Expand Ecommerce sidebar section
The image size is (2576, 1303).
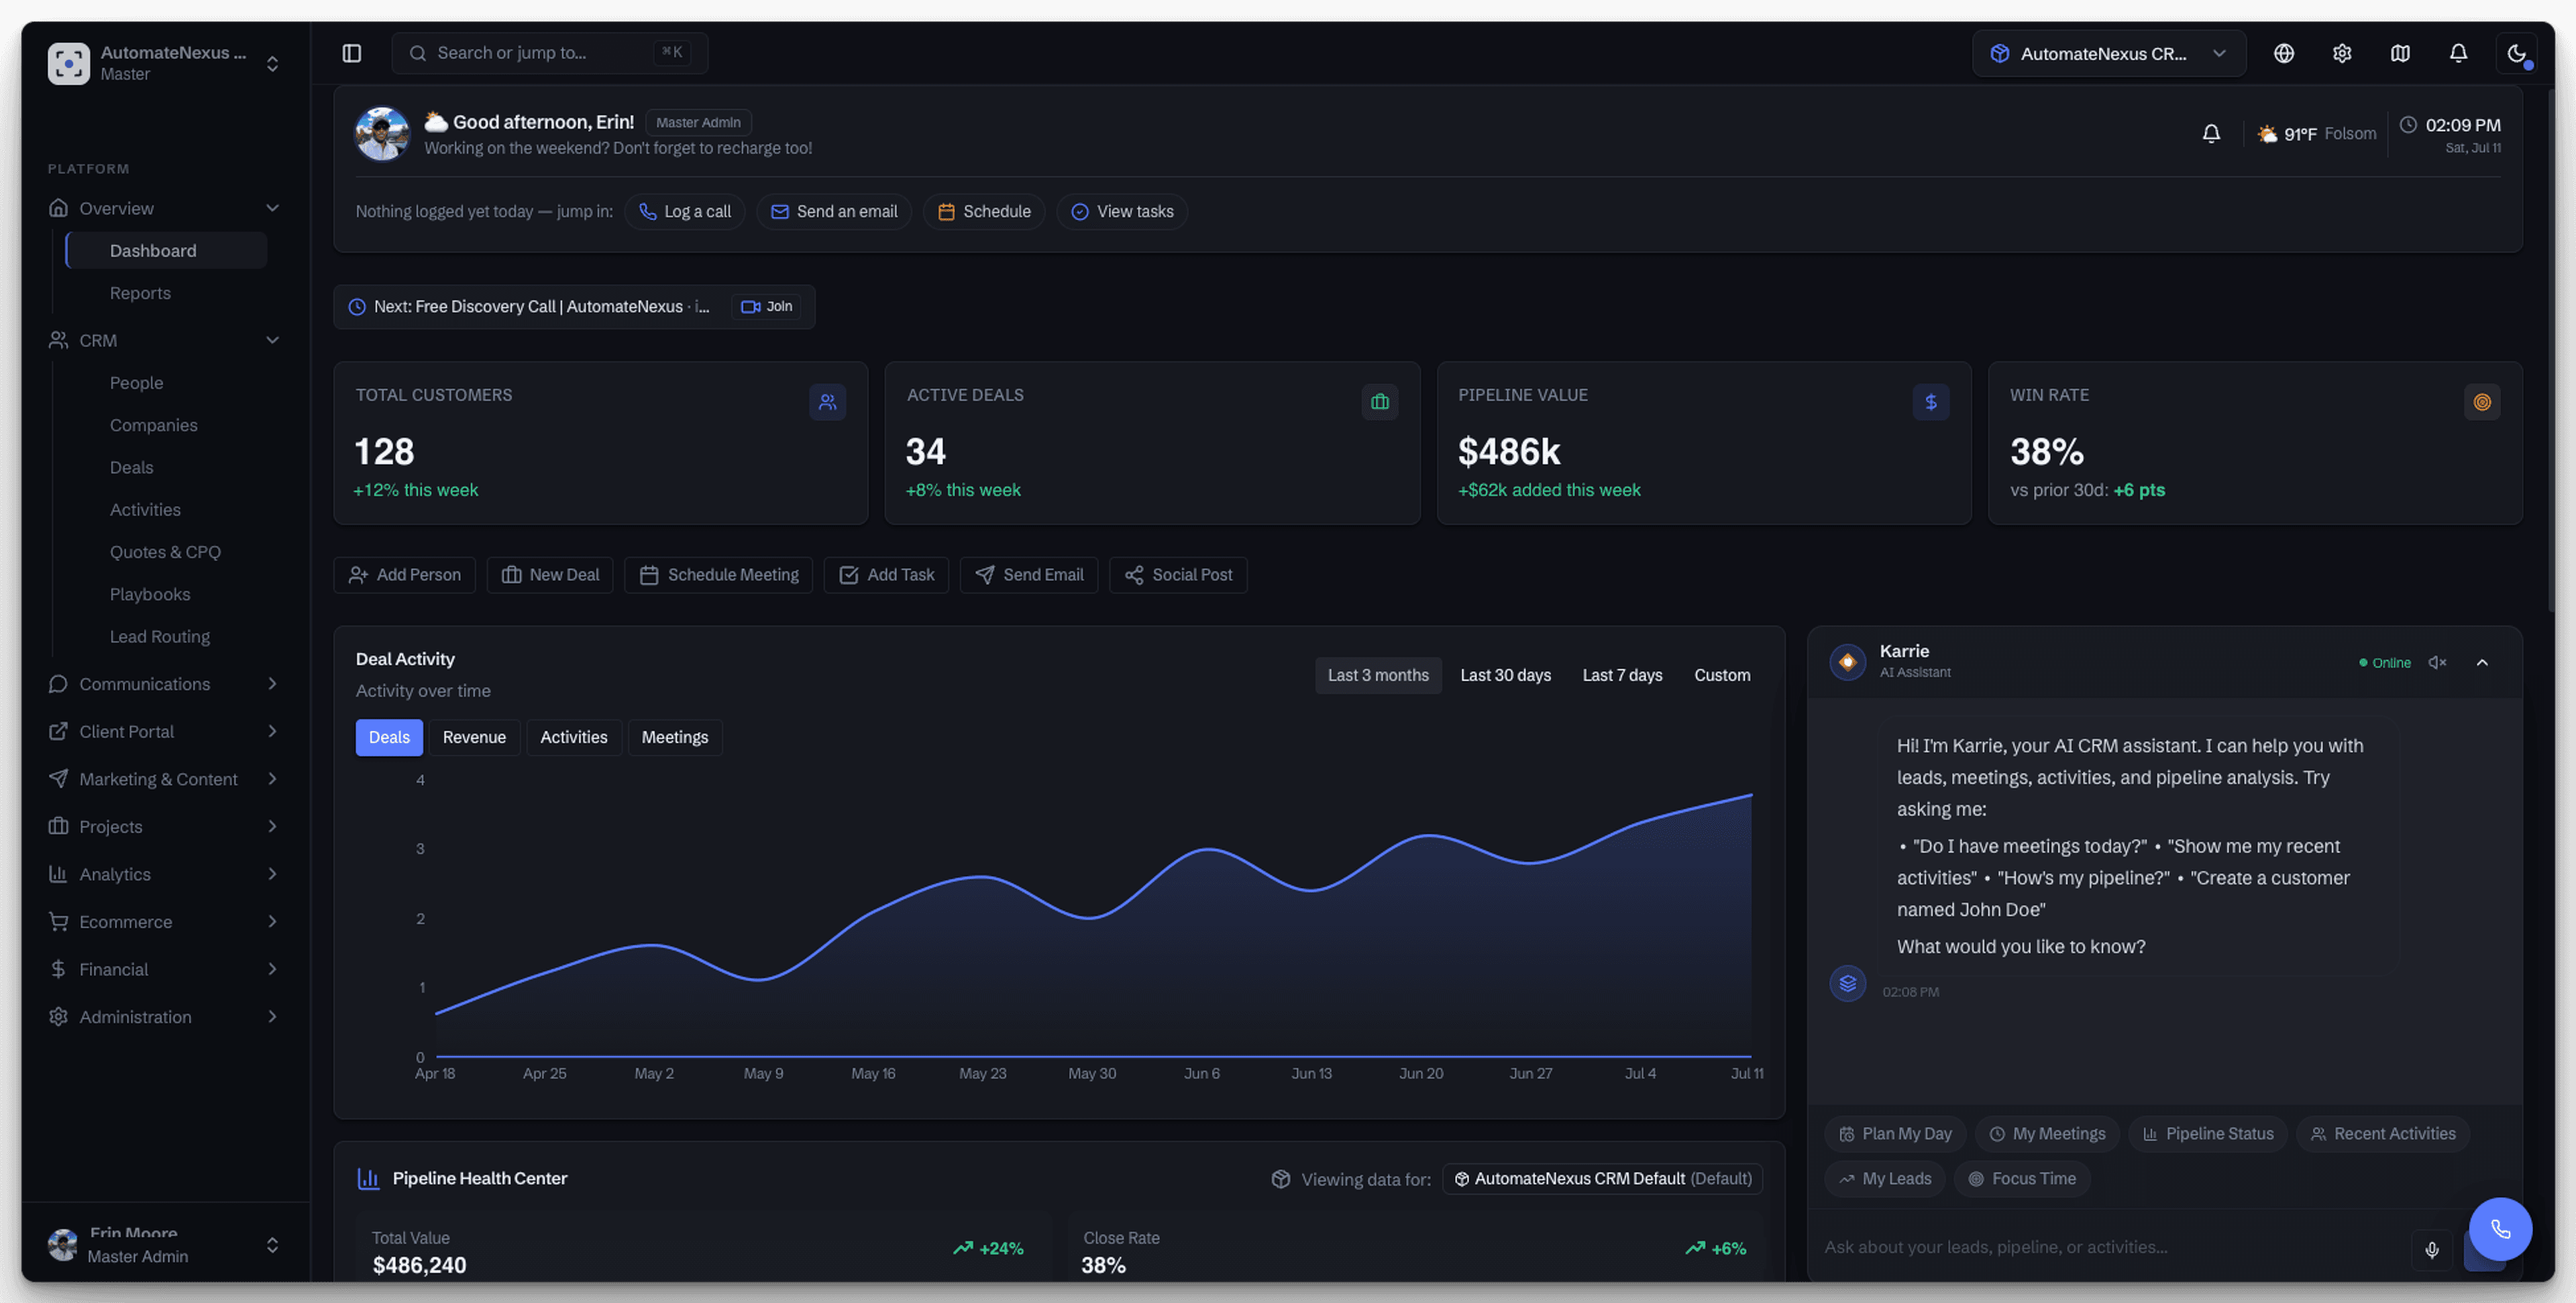coord(165,921)
